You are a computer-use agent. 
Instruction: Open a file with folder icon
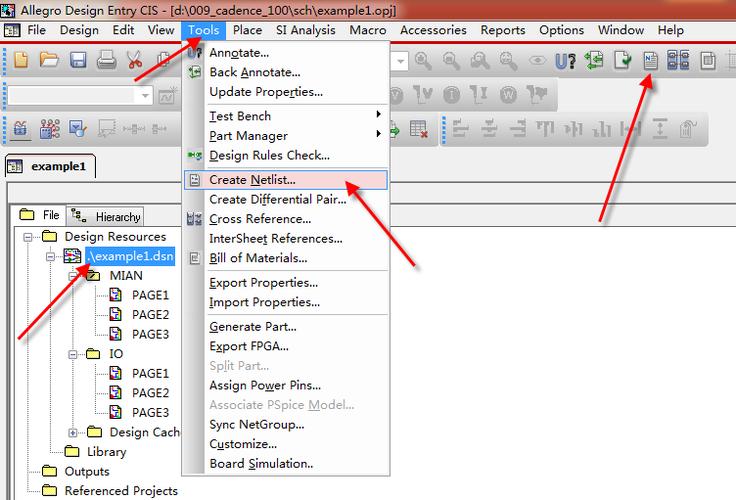pyautogui.click(x=49, y=60)
